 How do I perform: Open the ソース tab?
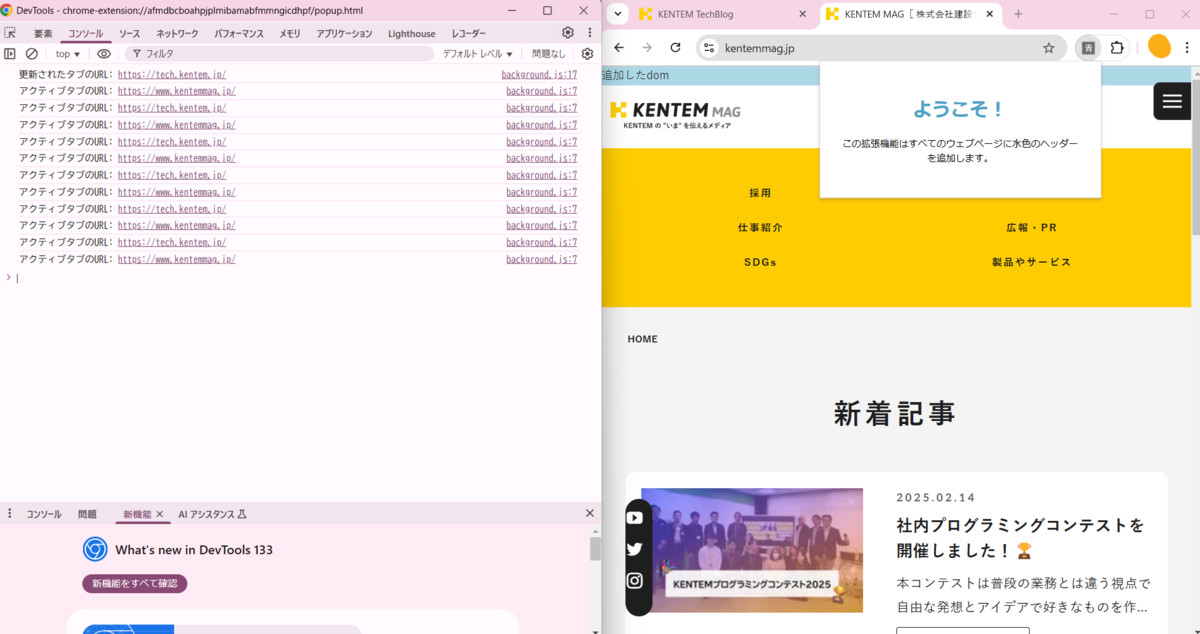pos(130,34)
